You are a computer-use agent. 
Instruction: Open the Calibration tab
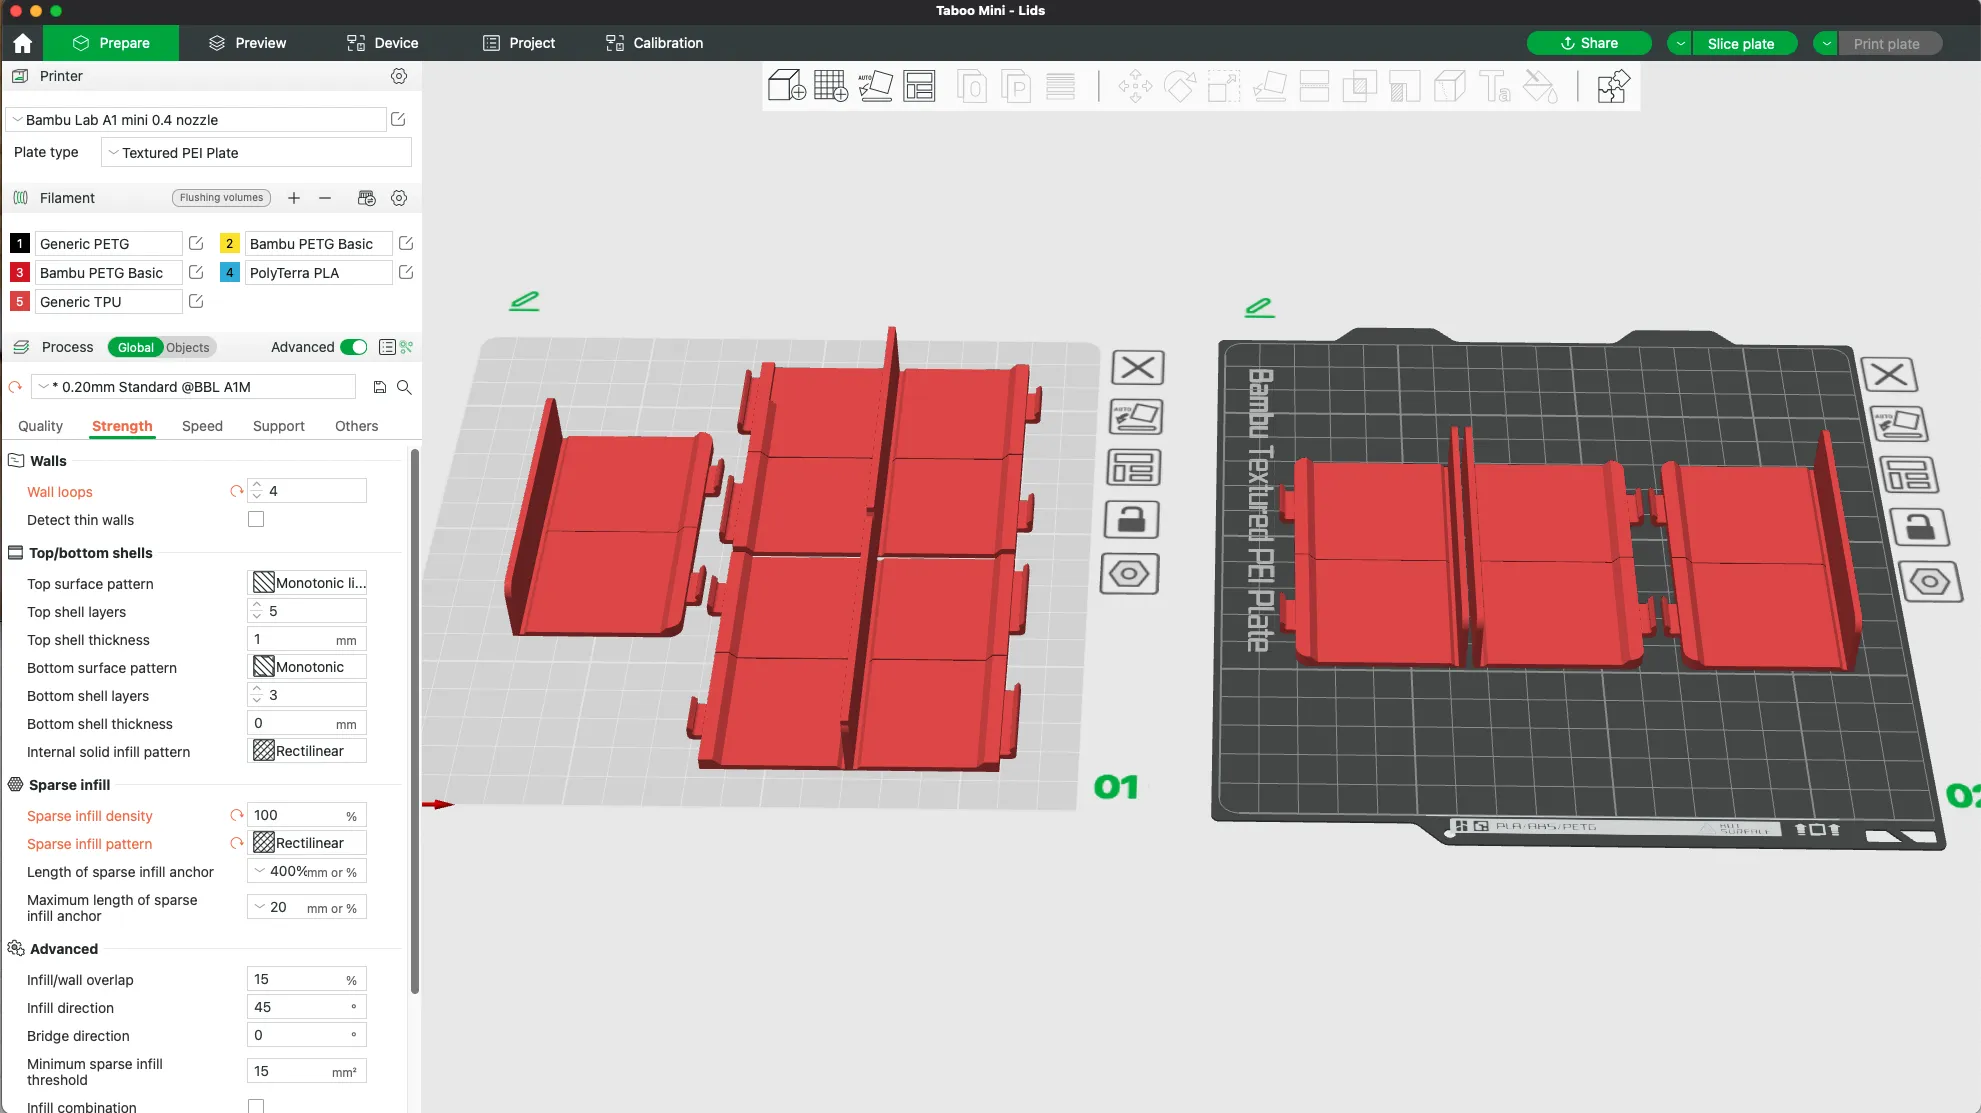[x=654, y=43]
